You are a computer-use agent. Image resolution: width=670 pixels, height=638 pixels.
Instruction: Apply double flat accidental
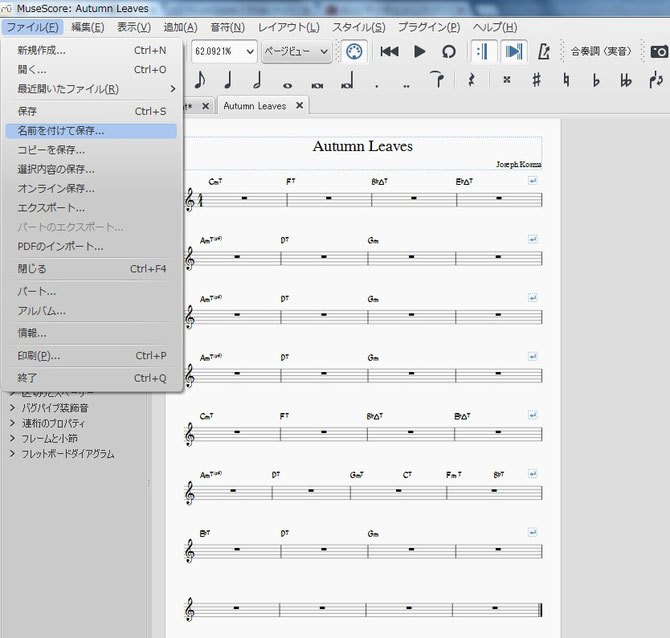click(626, 80)
